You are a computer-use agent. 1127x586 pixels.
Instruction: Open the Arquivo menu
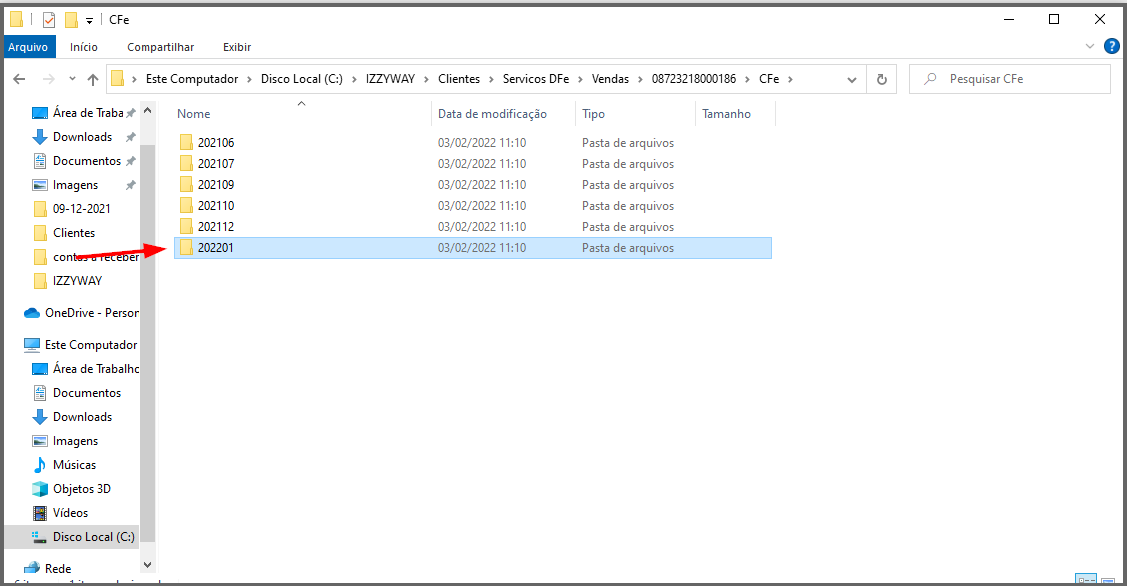(x=28, y=47)
